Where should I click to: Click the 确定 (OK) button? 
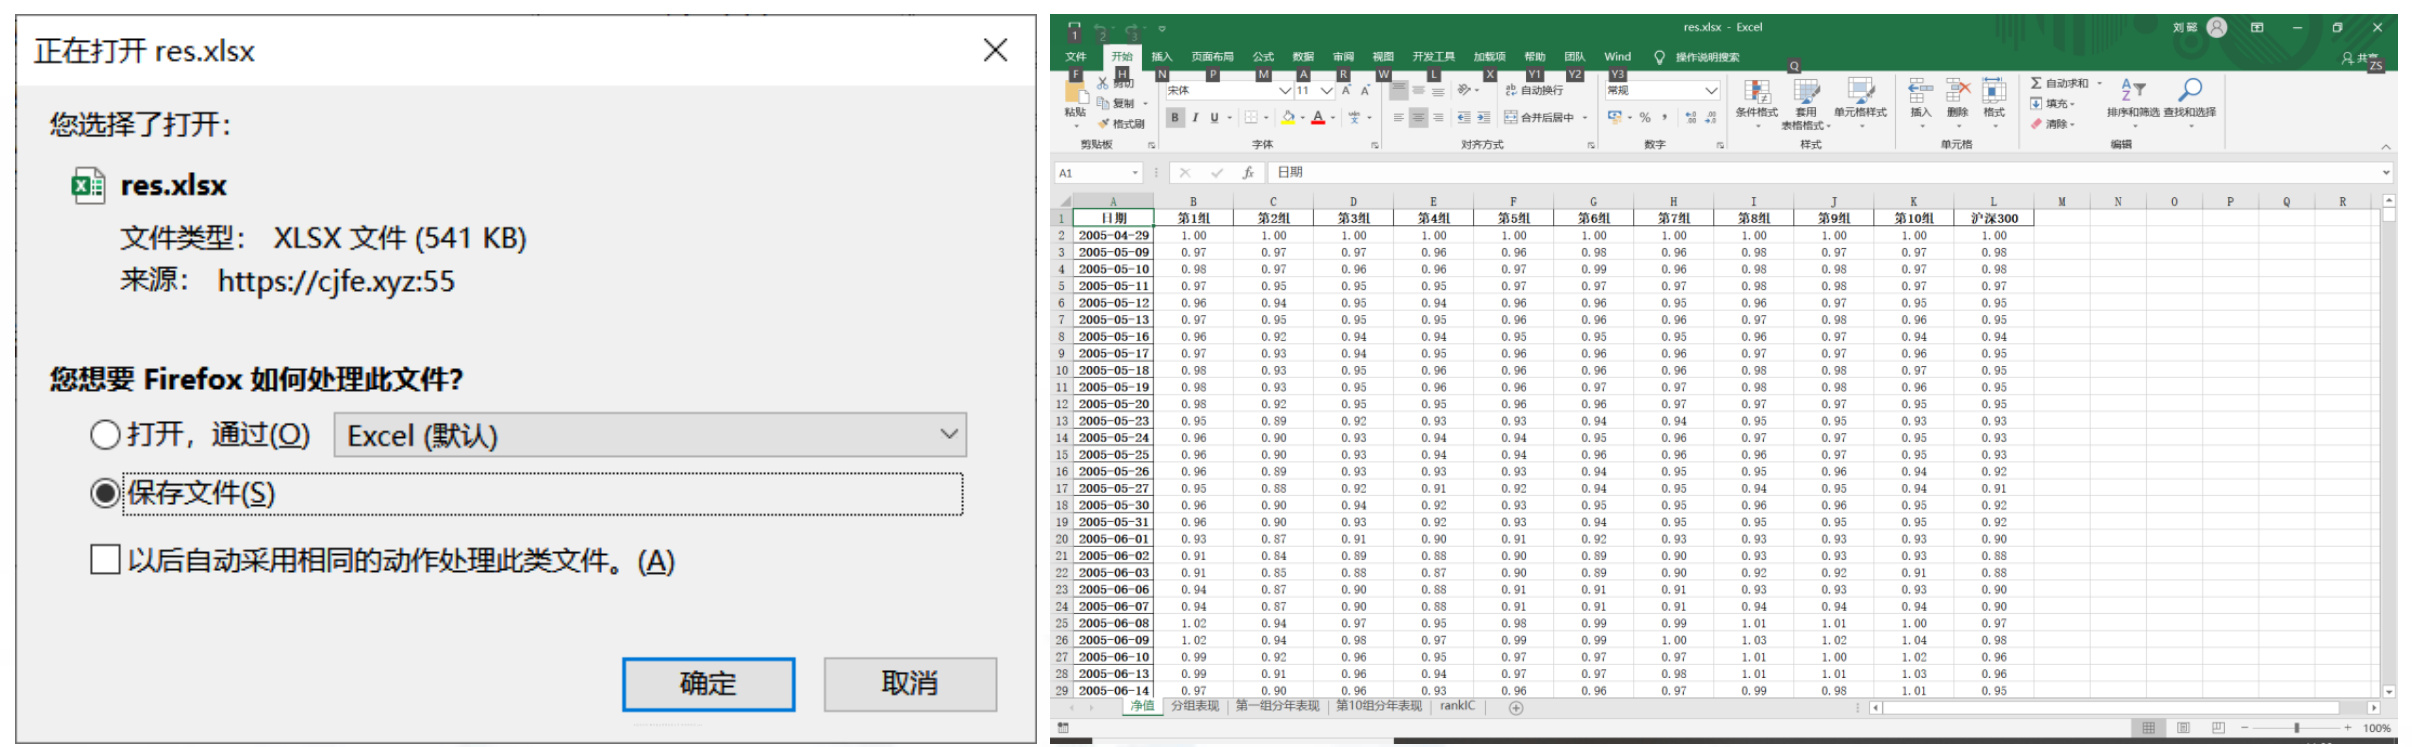click(x=708, y=684)
